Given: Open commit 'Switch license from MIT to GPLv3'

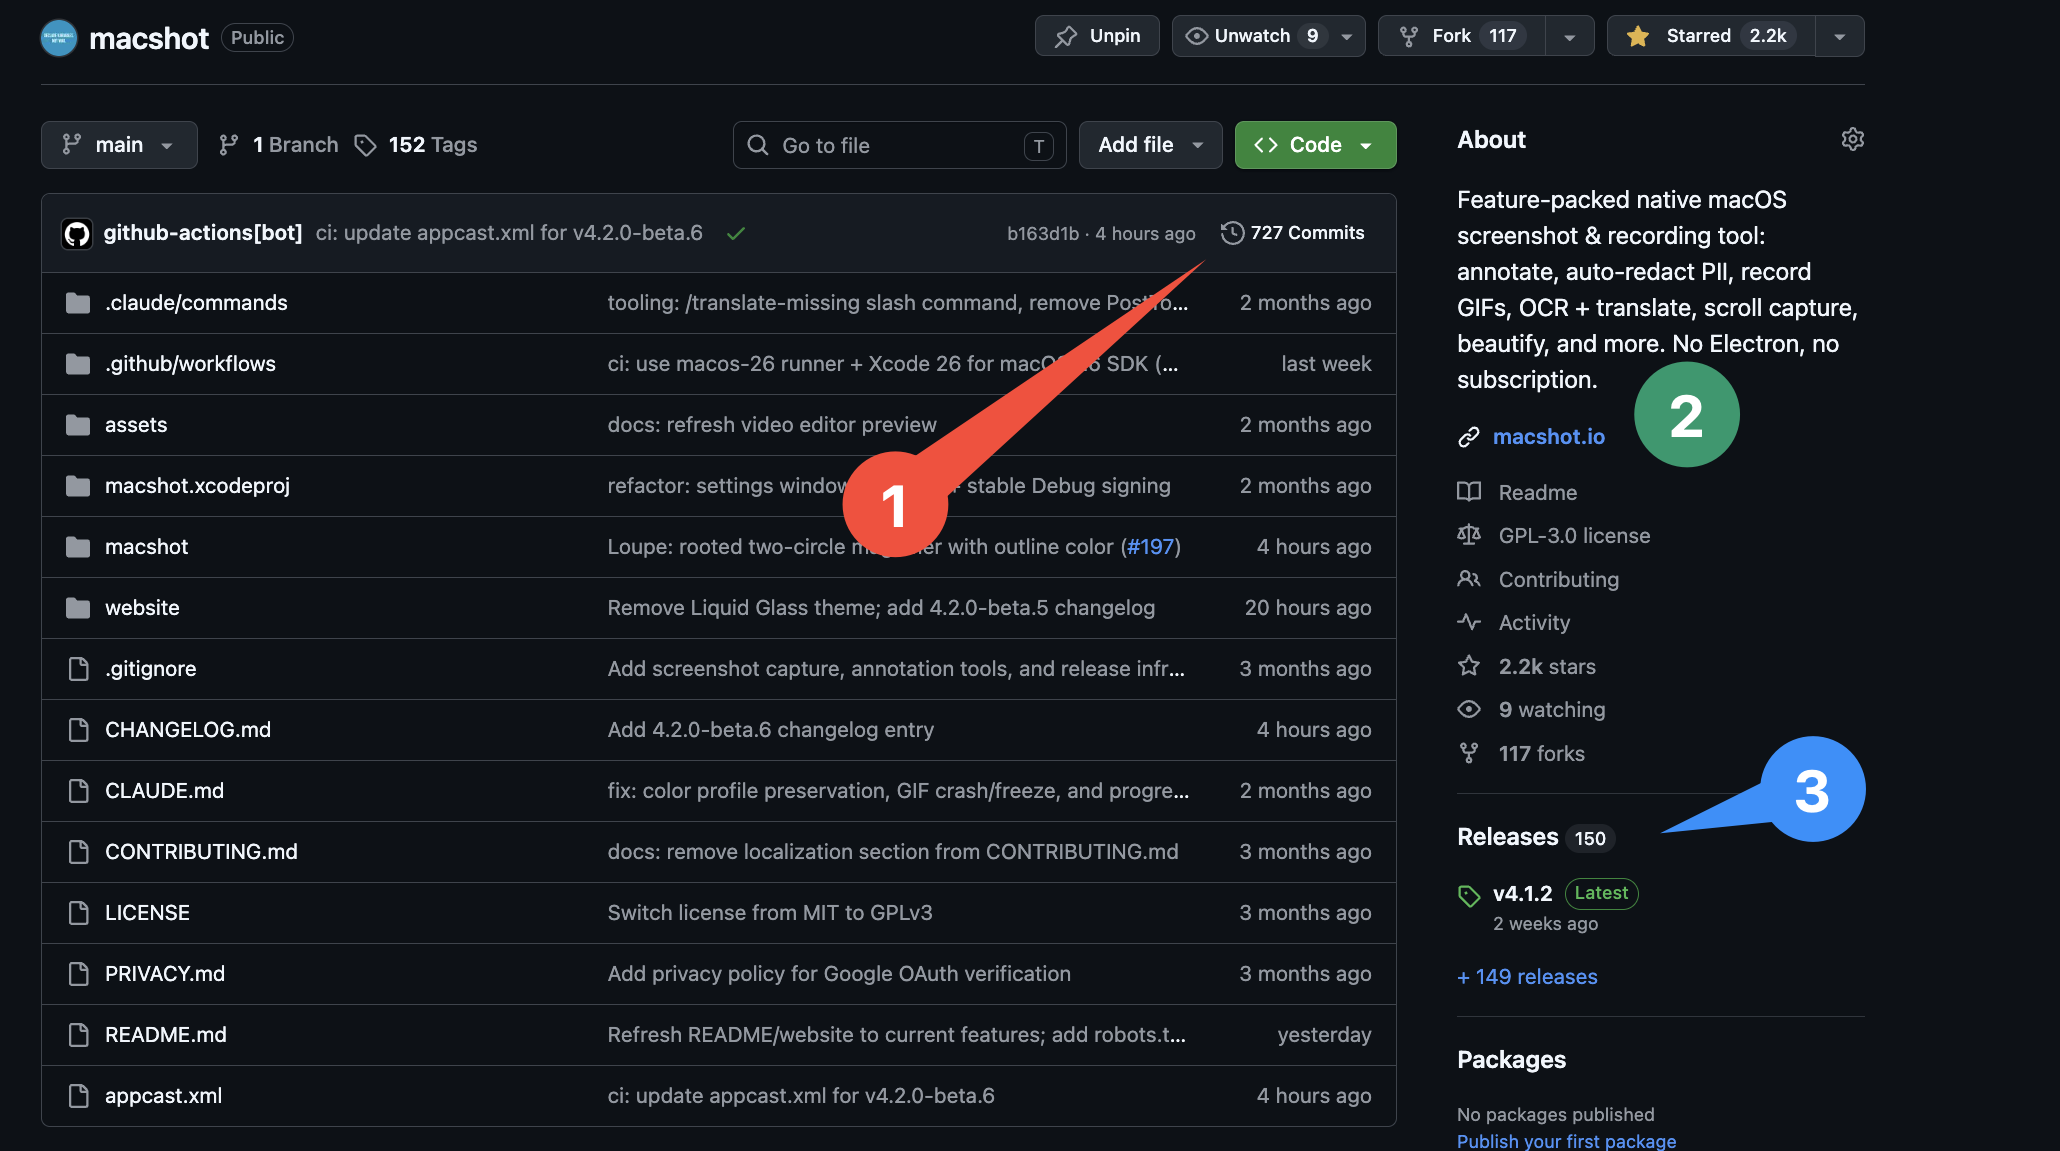Looking at the screenshot, I should pos(770,913).
